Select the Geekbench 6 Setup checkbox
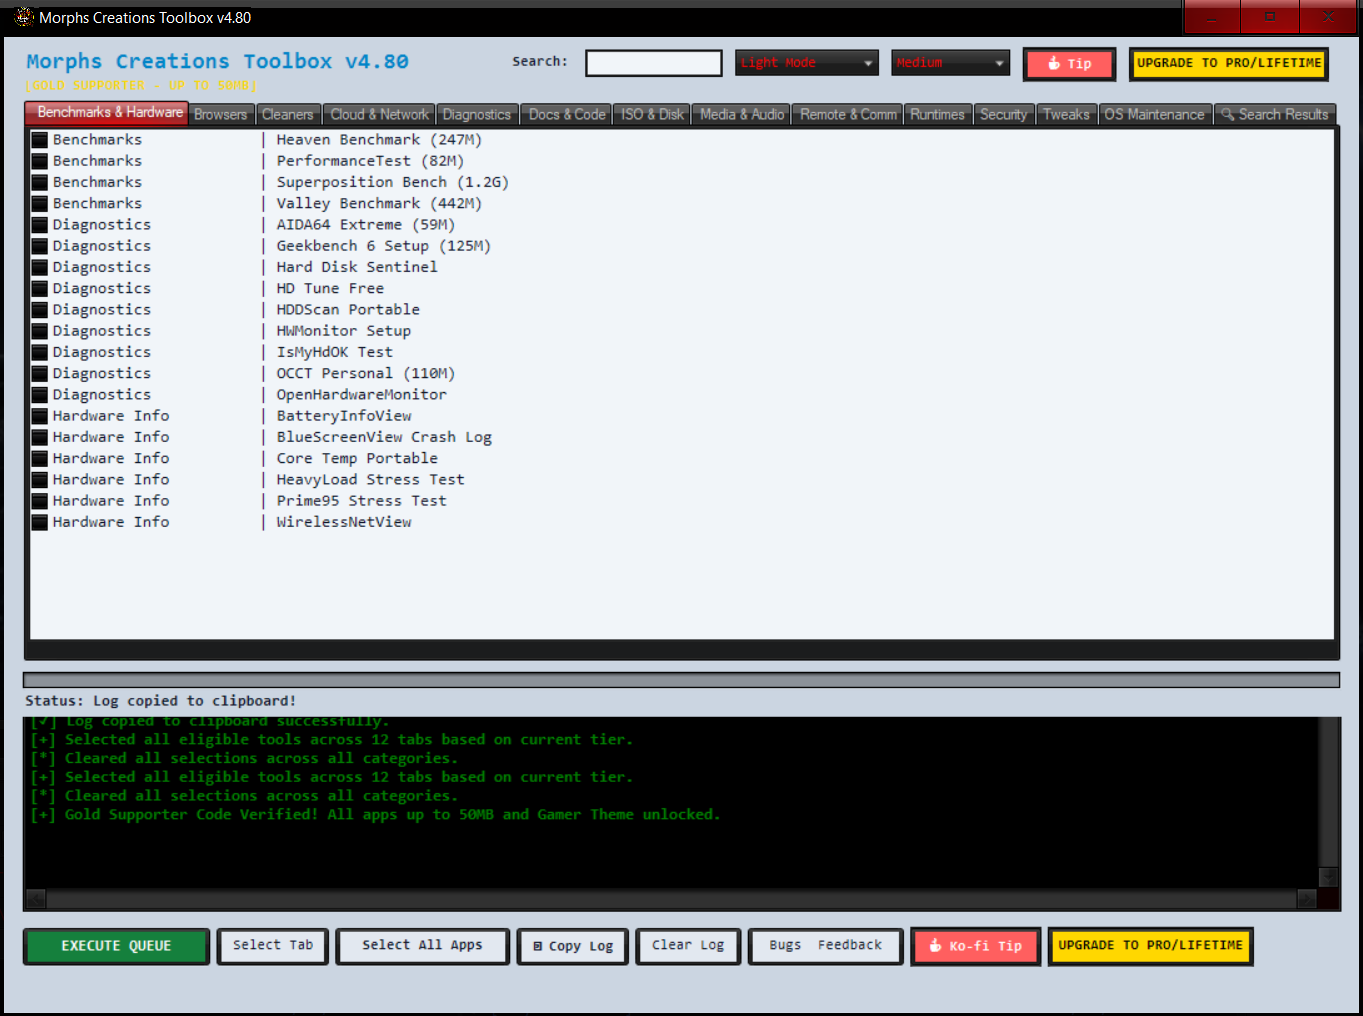The height and width of the screenshot is (1016, 1363). 40,246
